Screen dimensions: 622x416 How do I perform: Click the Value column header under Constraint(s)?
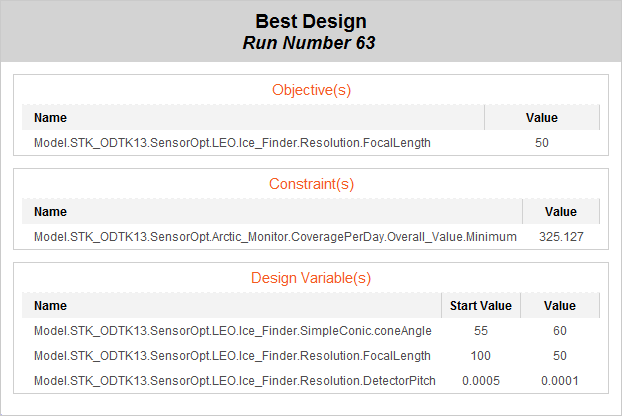560,212
